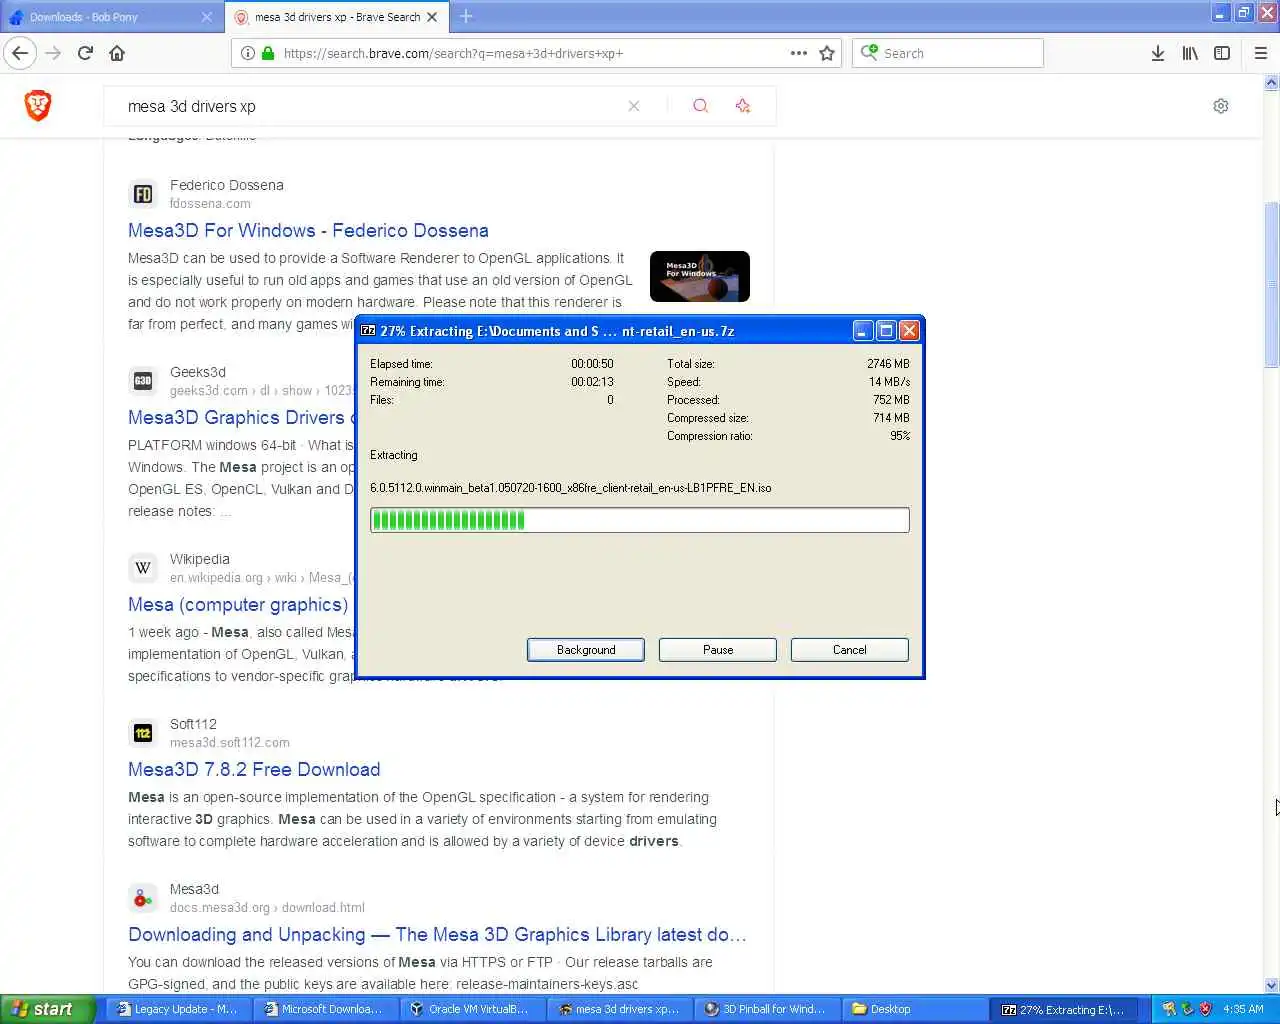Open the browser home page

pyautogui.click(x=117, y=53)
